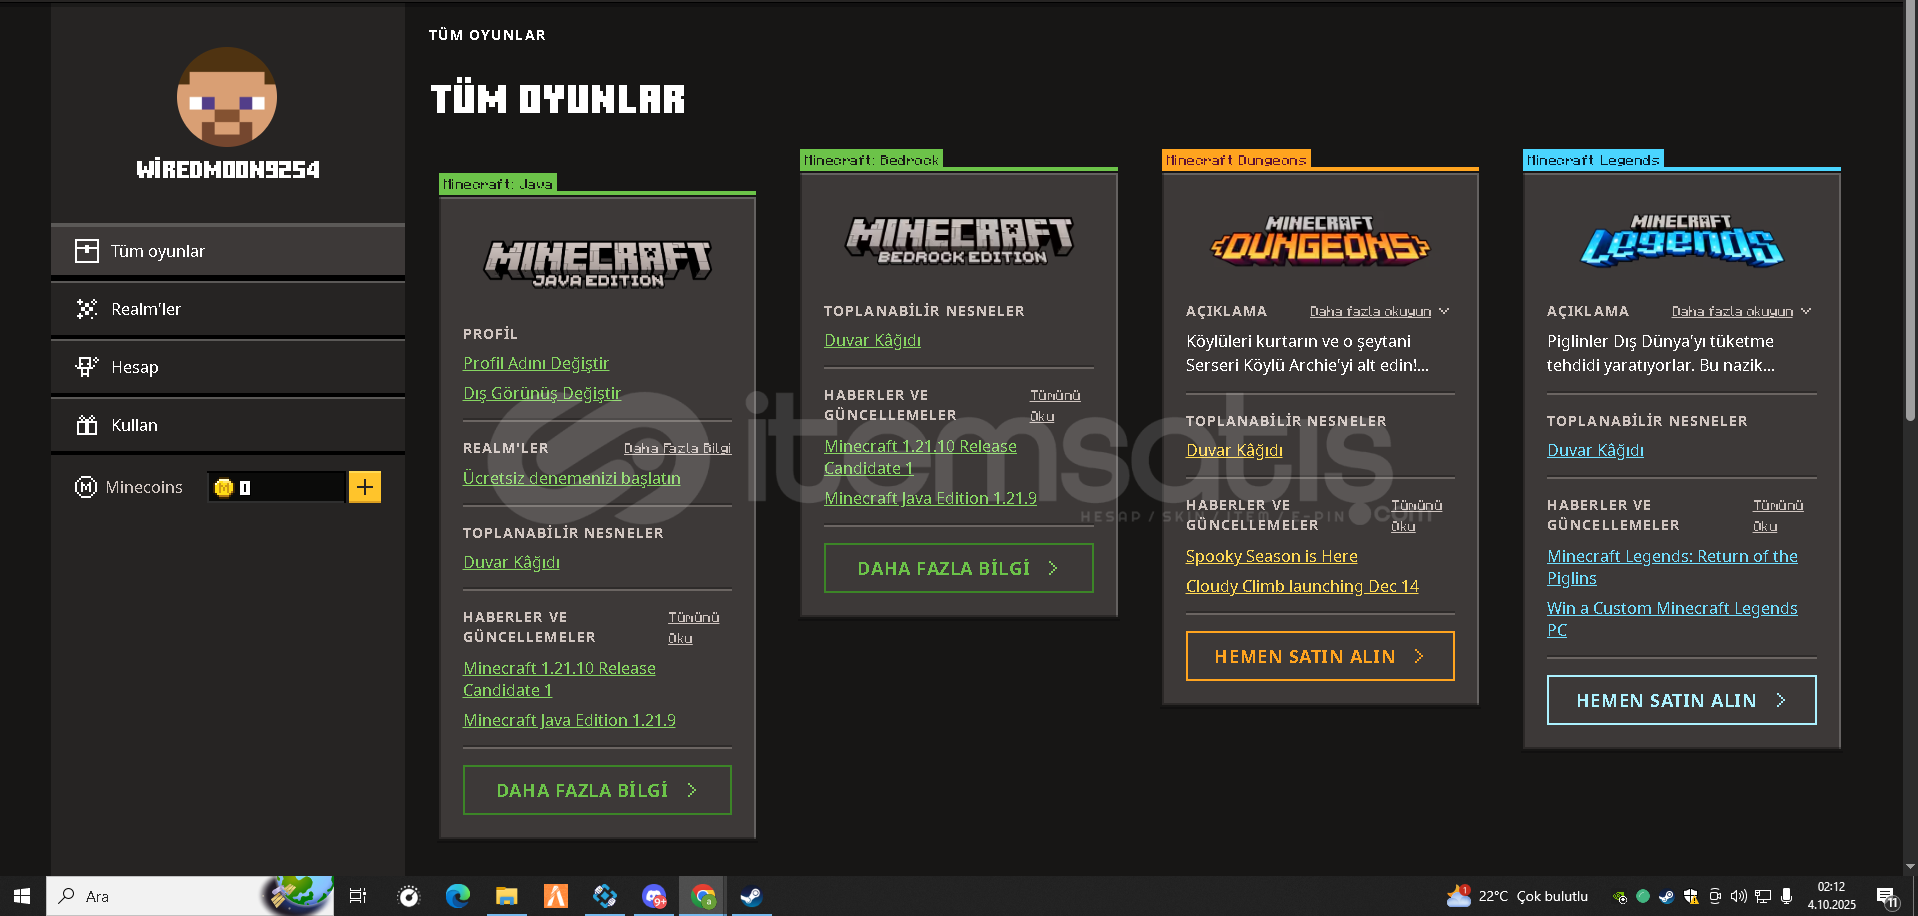The height and width of the screenshot is (916, 1918).
Task: Open Realm'ler Daha Fazla Bilgi link
Action: tap(677, 448)
